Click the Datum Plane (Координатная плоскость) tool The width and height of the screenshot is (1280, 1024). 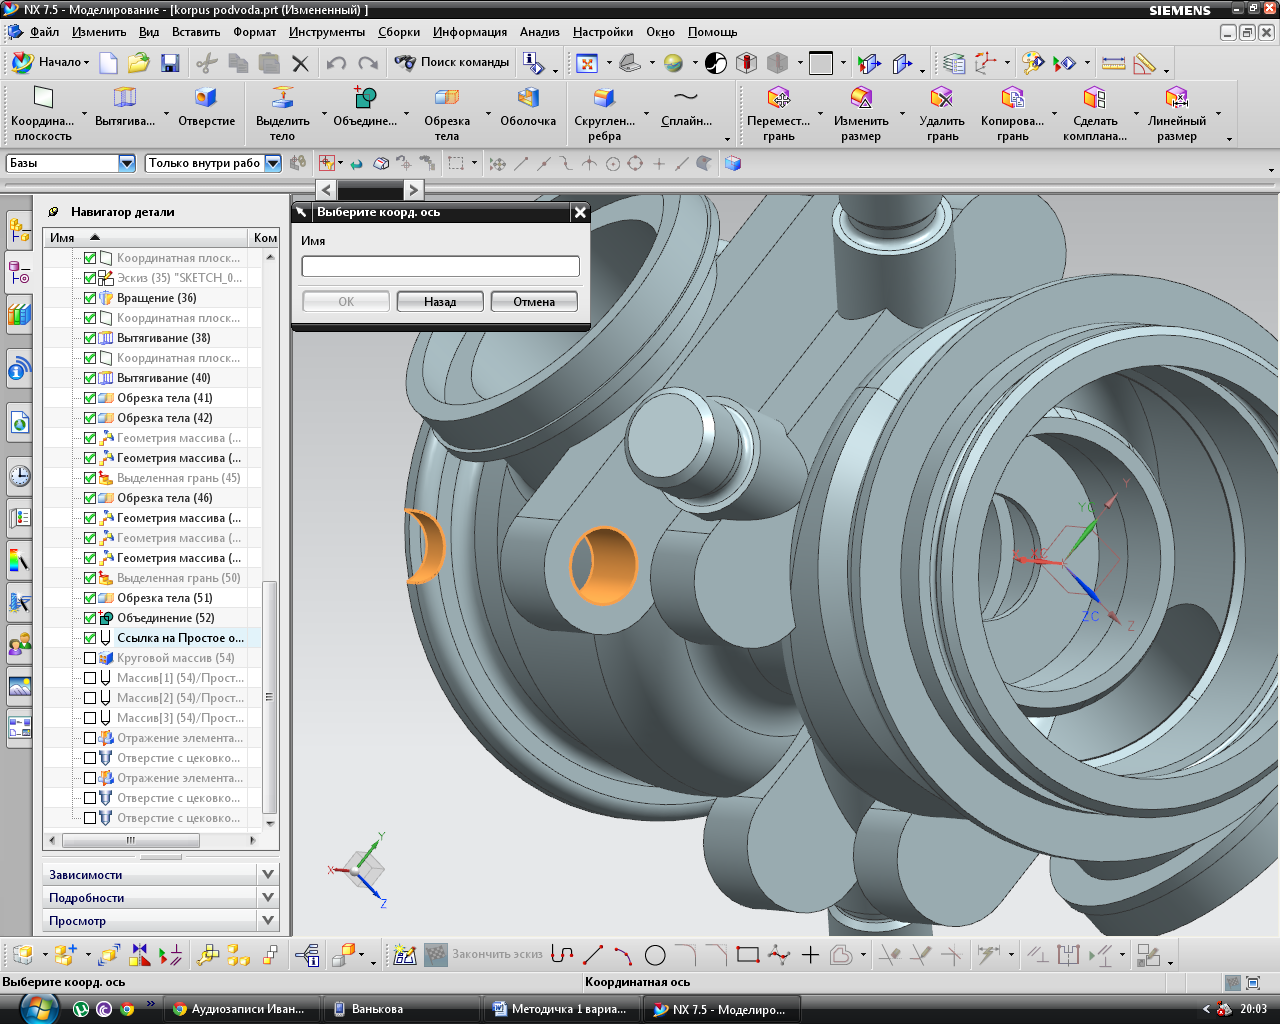[43, 112]
